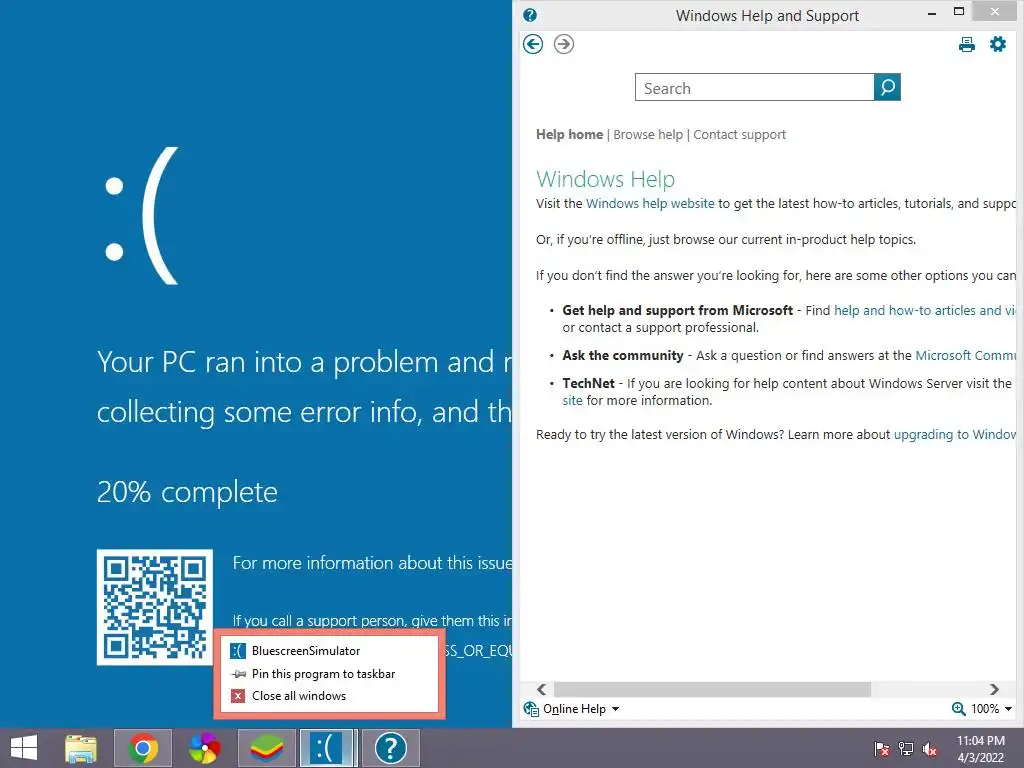Click the search magnifier button
This screenshot has height=768, width=1024.
point(887,87)
